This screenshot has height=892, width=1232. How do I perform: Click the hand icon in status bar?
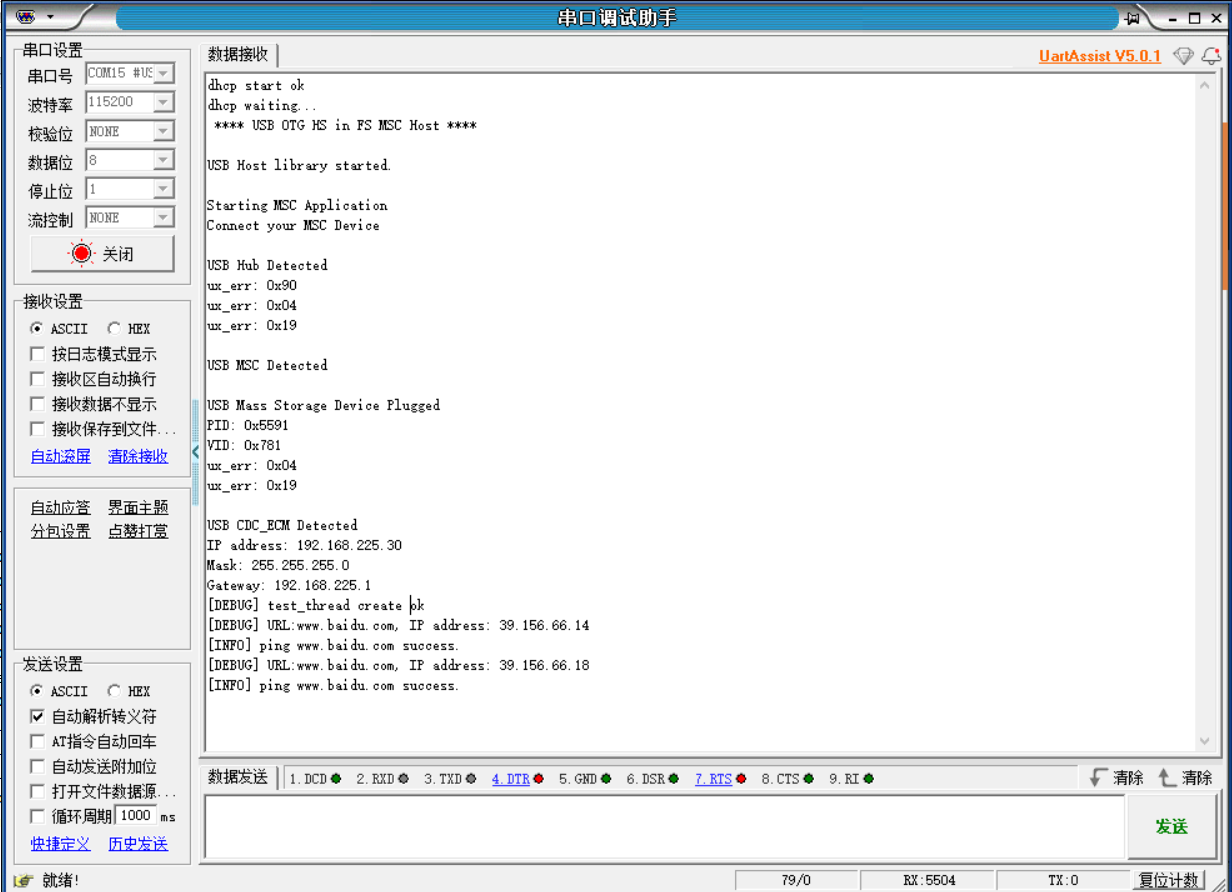click(24, 880)
